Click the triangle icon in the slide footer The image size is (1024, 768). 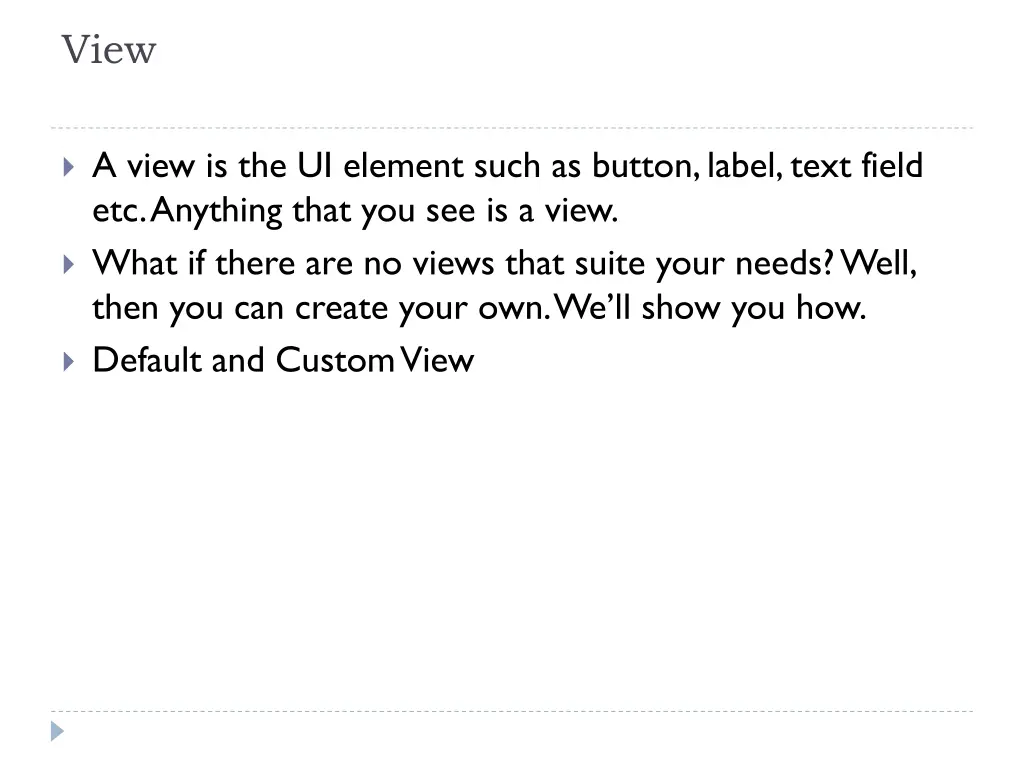pyautogui.click(x=57, y=731)
